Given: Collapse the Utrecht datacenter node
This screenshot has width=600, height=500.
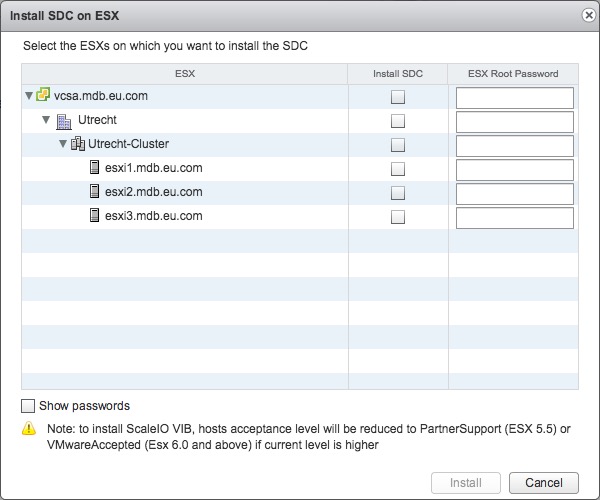Looking at the screenshot, I should 46,121.
